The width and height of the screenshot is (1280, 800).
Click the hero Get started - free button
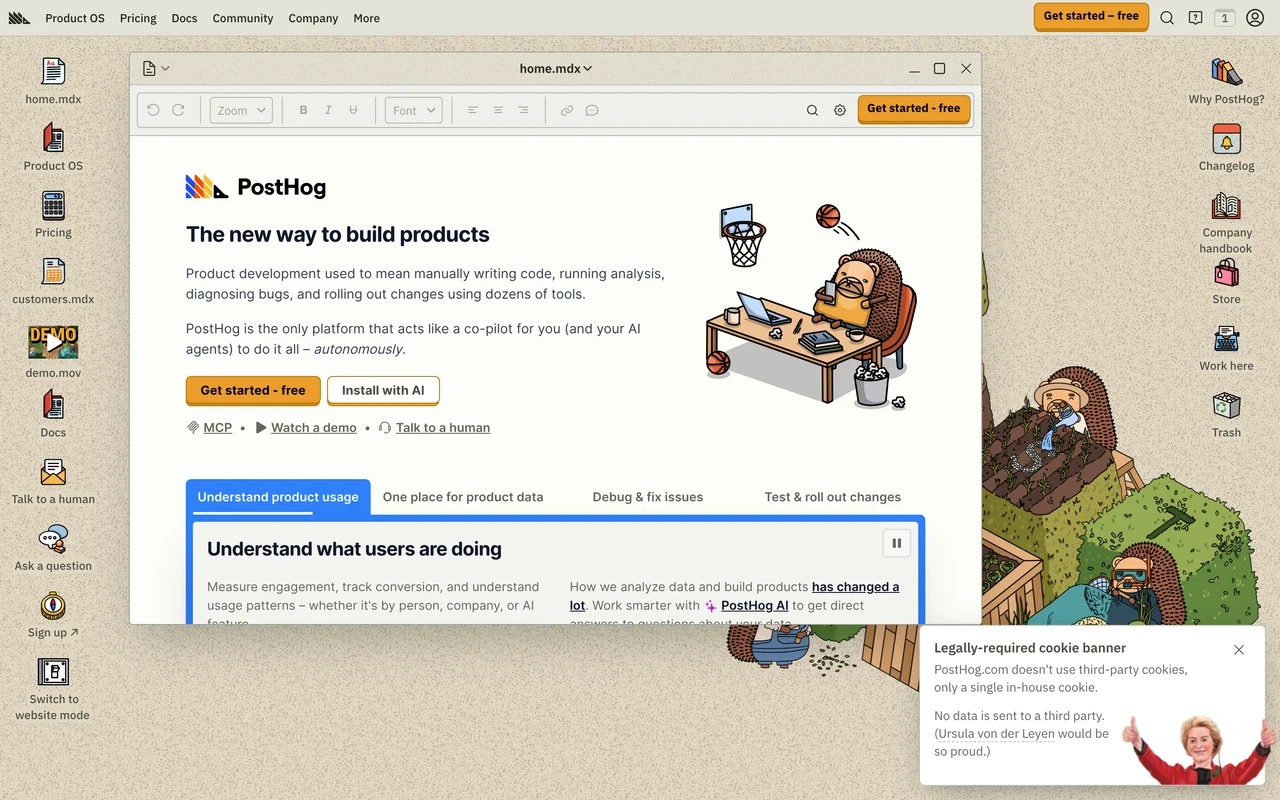click(253, 390)
